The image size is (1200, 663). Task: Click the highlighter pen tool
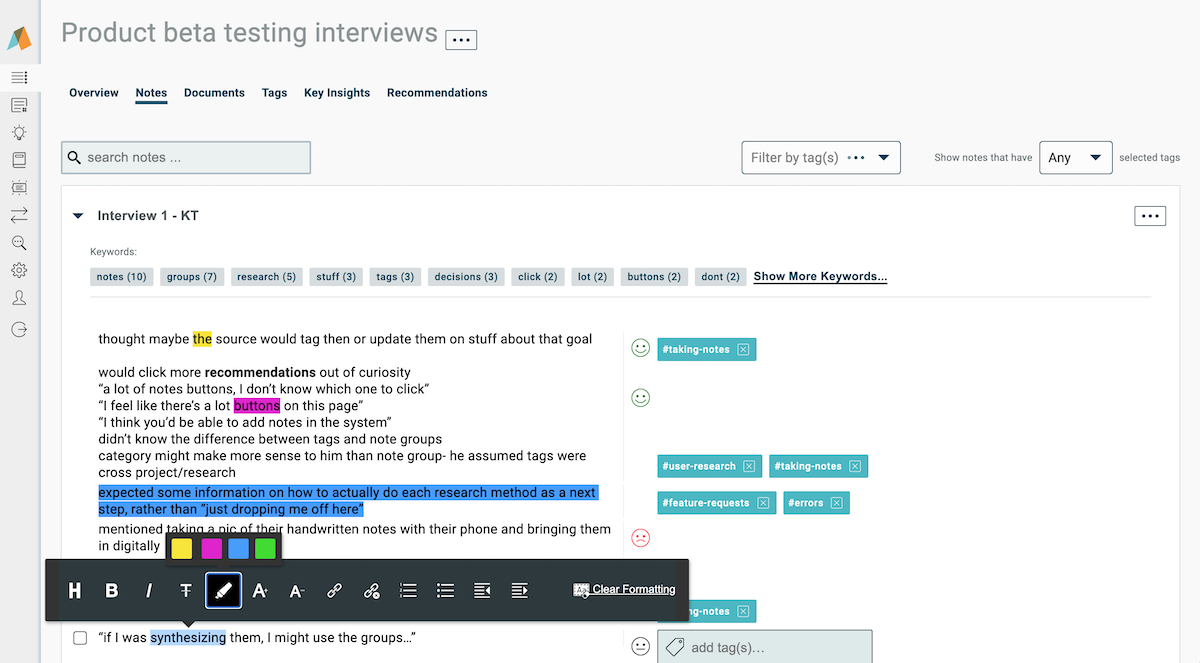(x=224, y=591)
